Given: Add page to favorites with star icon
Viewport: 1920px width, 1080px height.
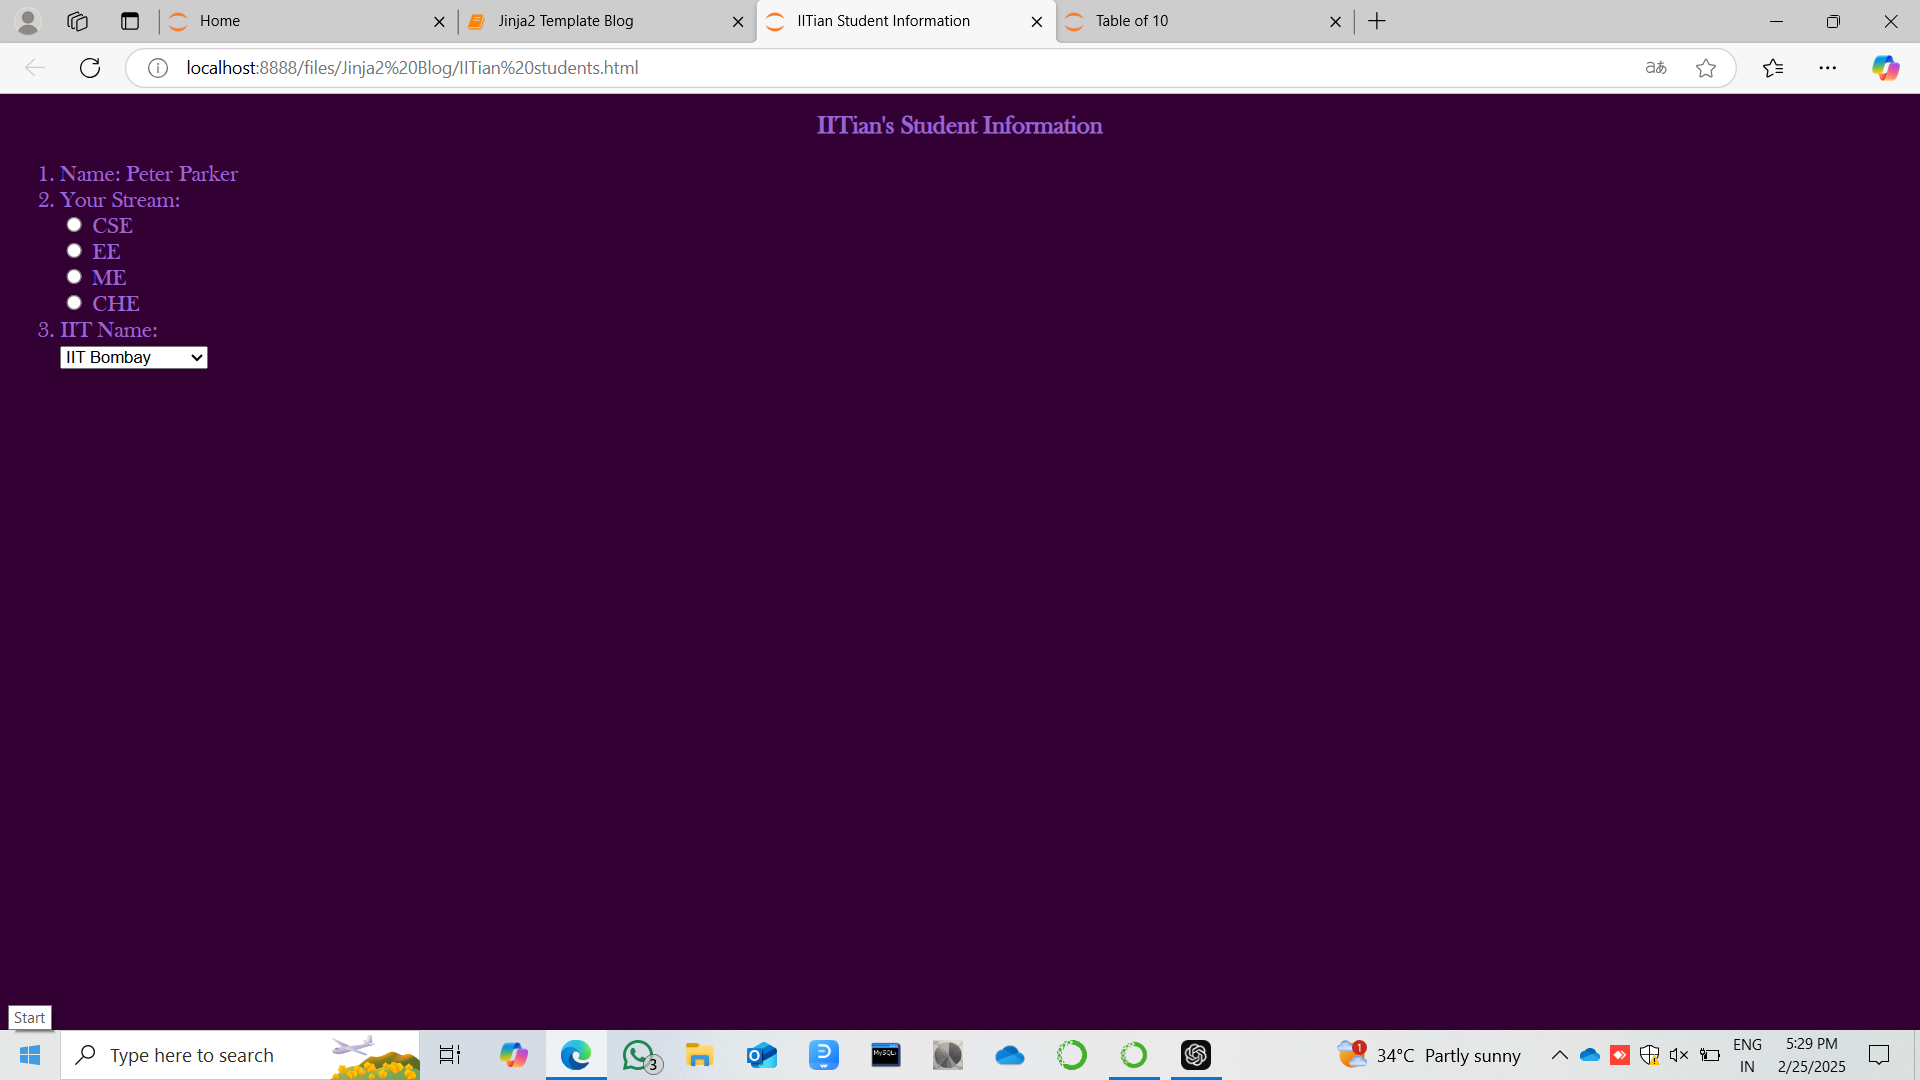Looking at the screenshot, I should (1706, 68).
